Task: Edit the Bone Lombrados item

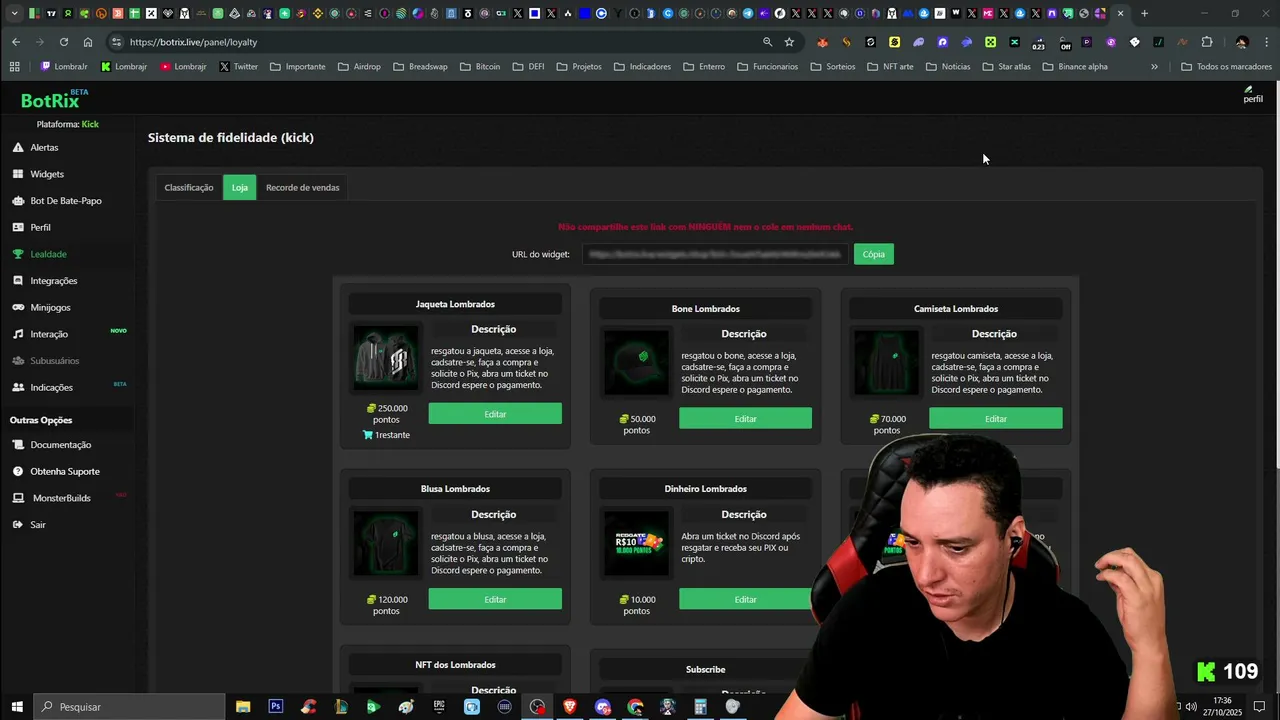Action: (x=745, y=419)
